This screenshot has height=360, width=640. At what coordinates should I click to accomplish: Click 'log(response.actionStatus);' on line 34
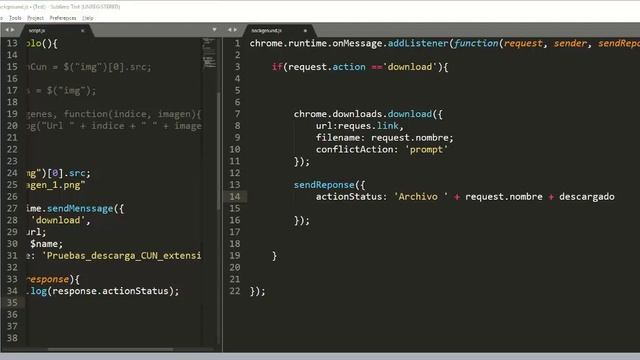(x=105, y=291)
